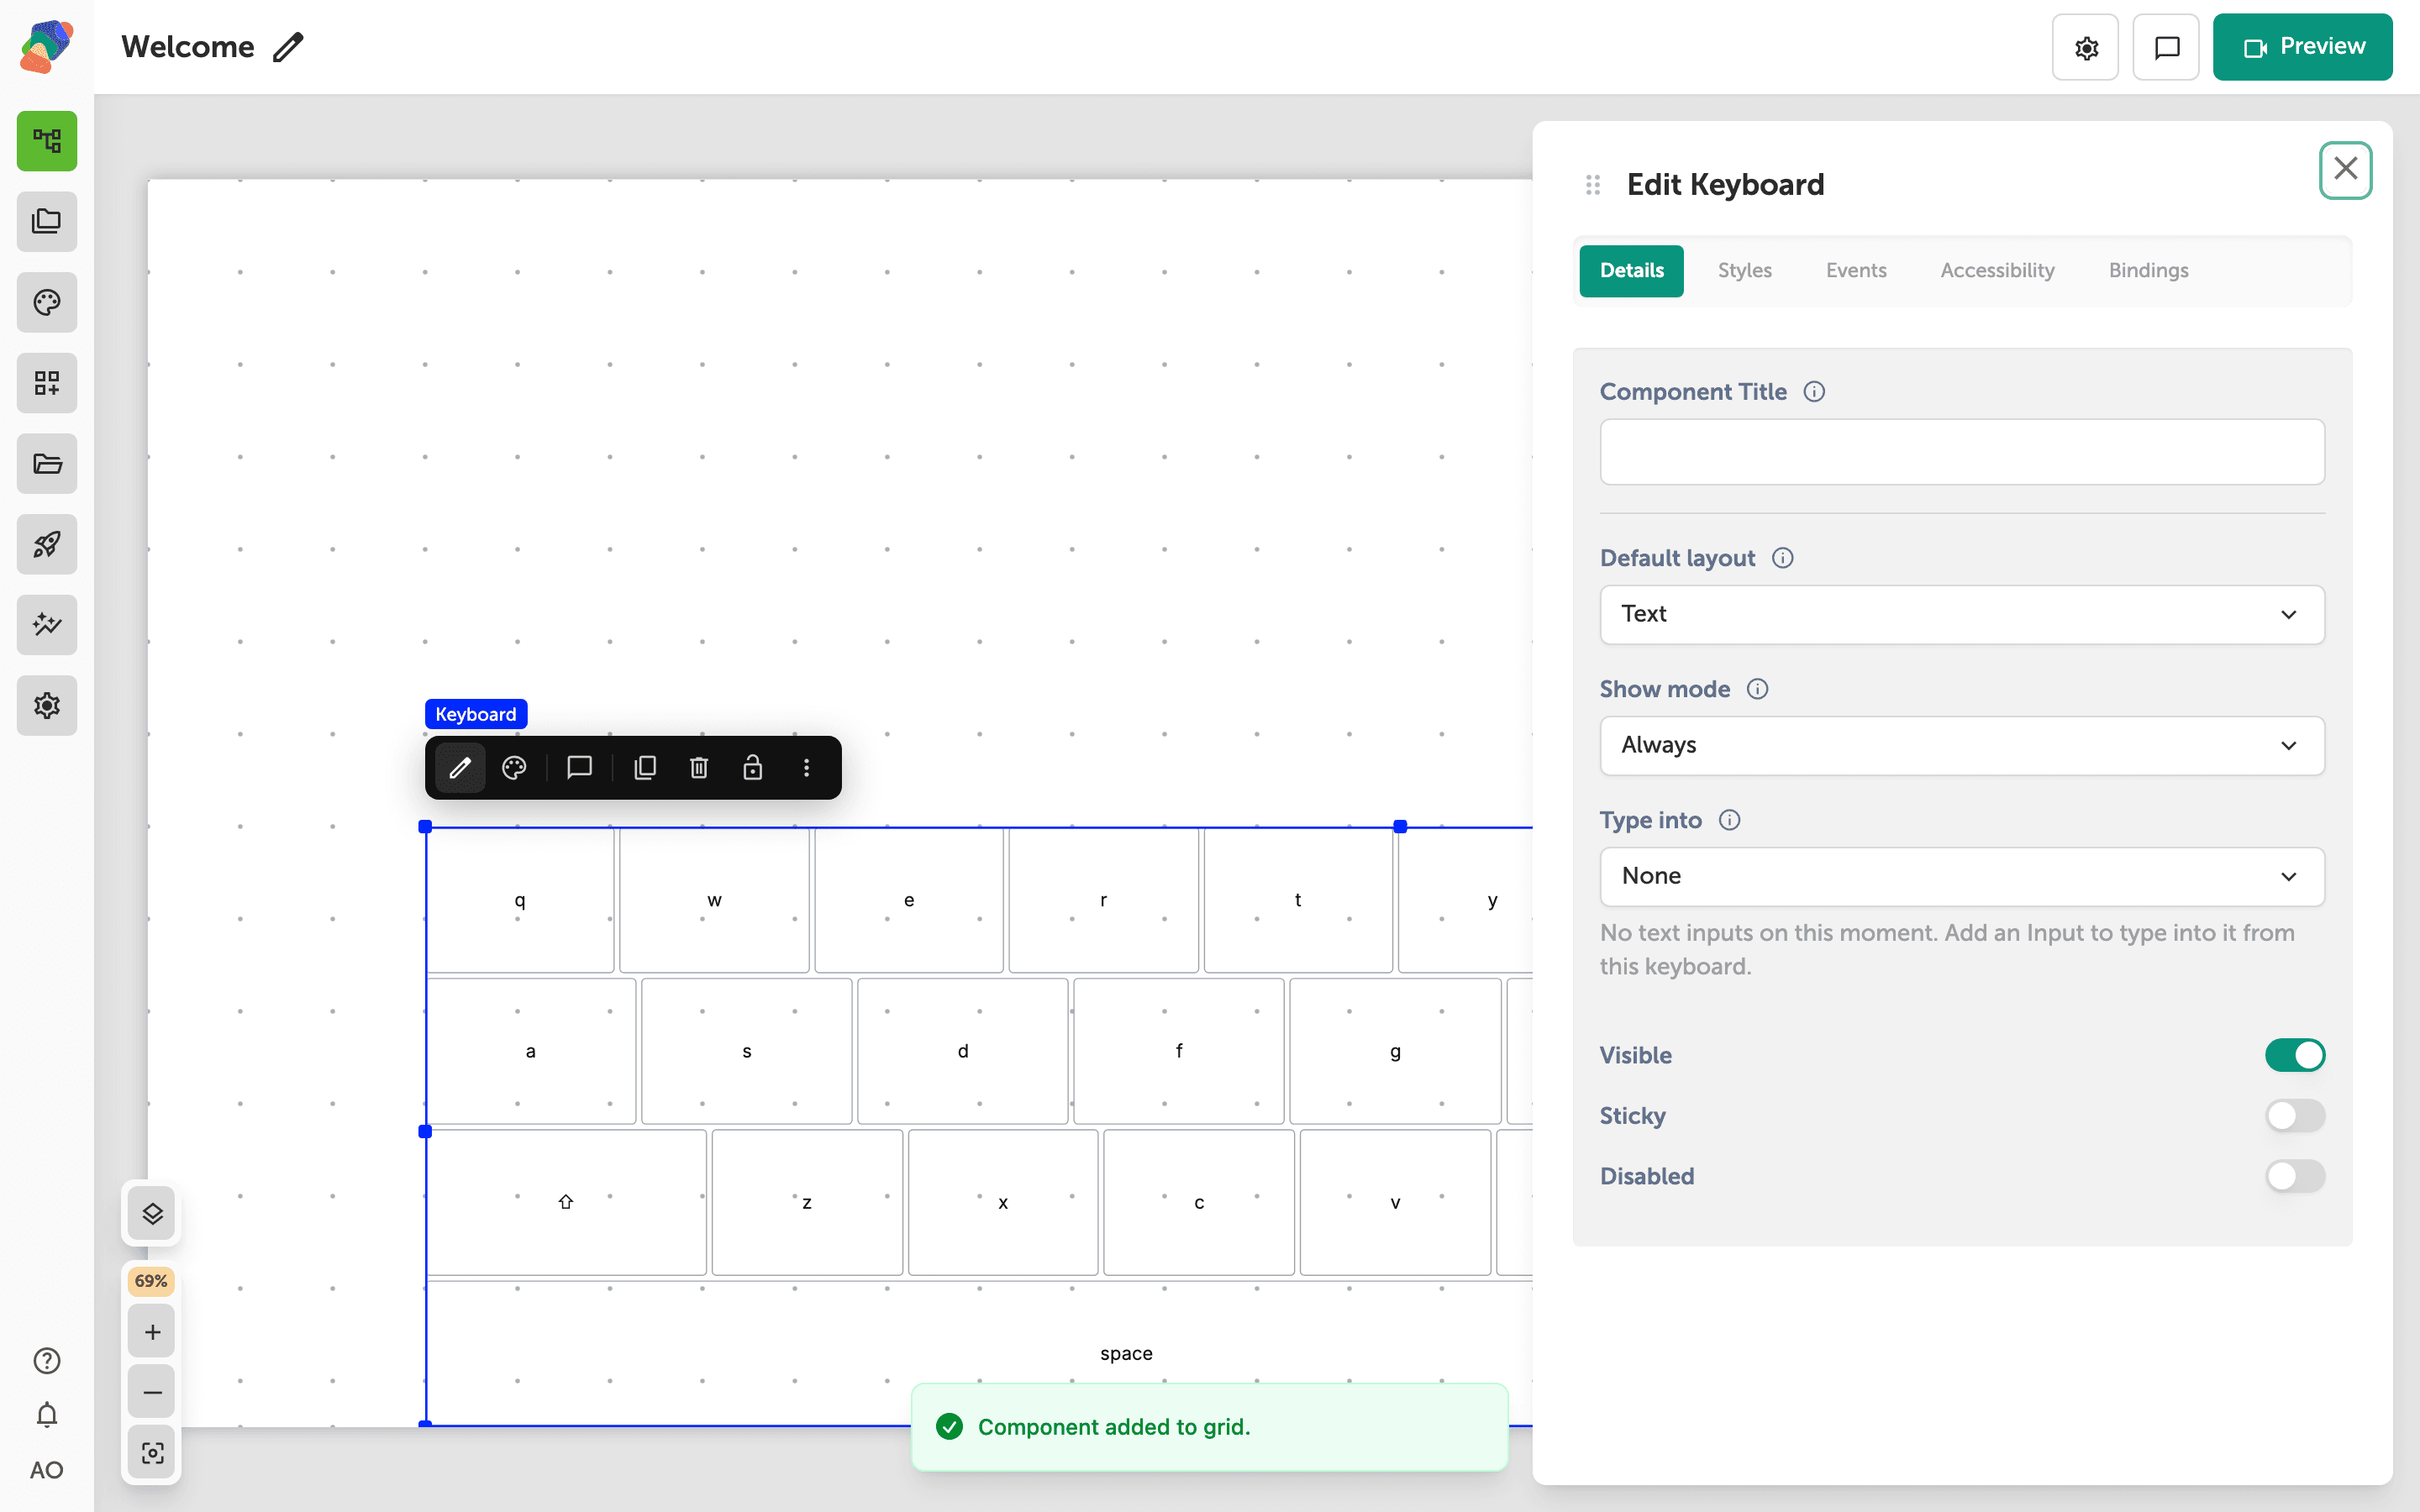2420x1512 pixels.
Task: Click the space key
Action: pyautogui.click(x=1126, y=1353)
